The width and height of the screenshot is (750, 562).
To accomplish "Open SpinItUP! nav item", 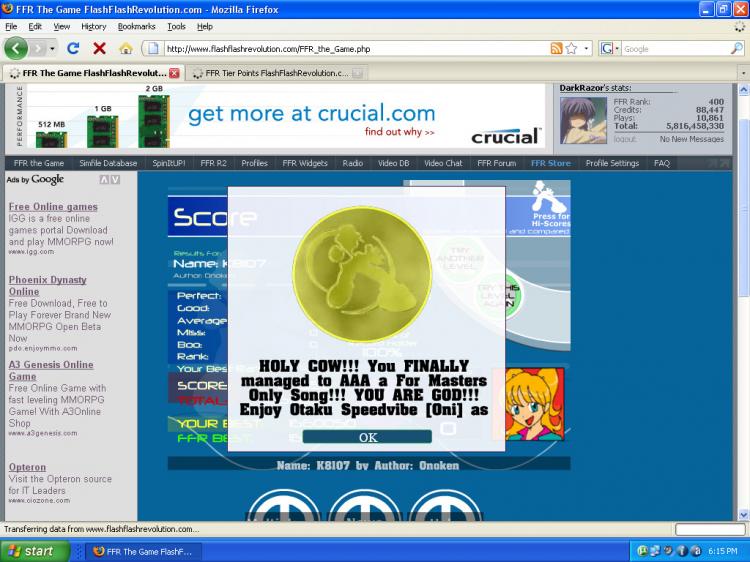I will pos(169,163).
